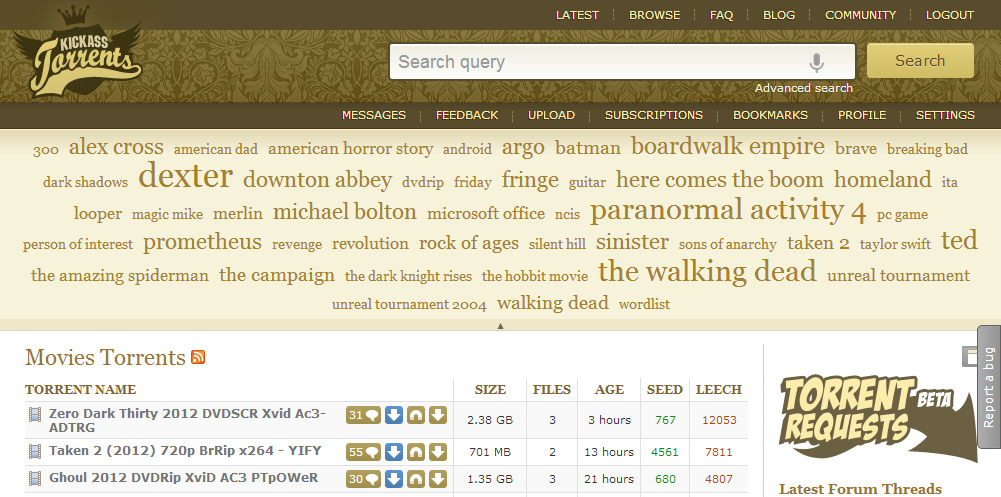Open Ghoul 2012 DVDRip XviD torrent link
1001x497 pixels.
[183, 477]
